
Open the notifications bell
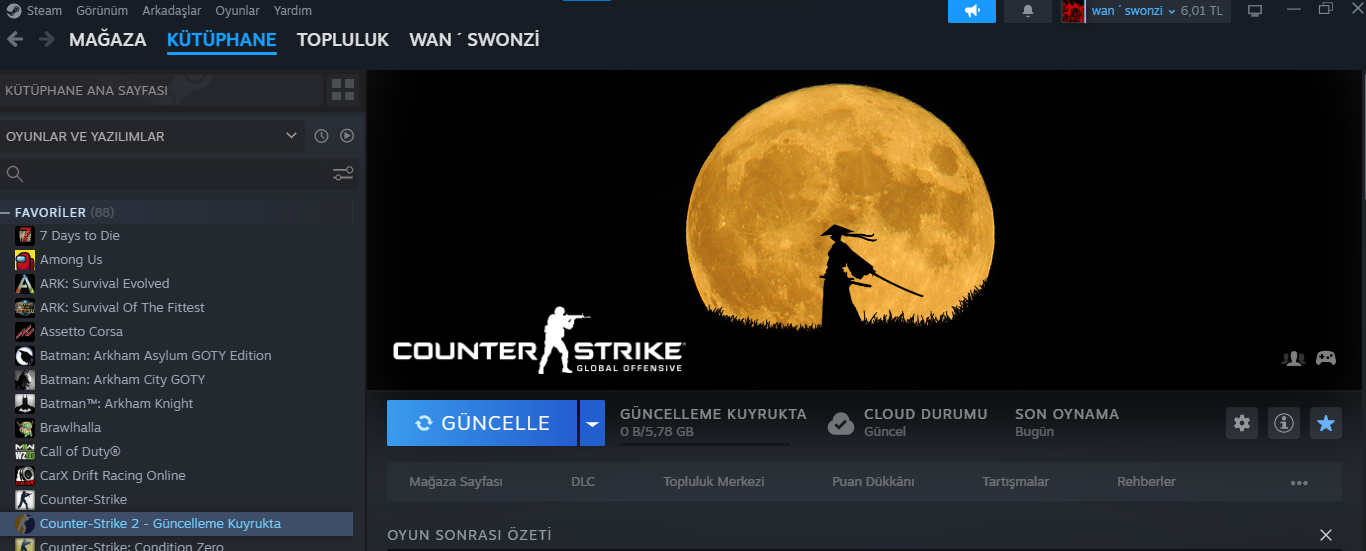pyautogui.click(x=1028, y=11)
